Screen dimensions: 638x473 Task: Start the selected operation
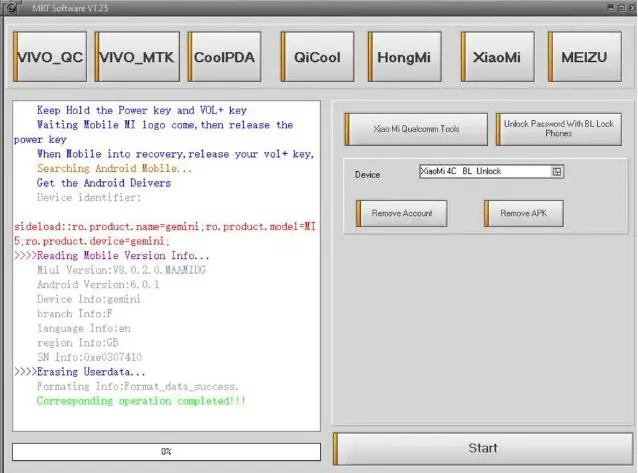[x=483, y=449]
